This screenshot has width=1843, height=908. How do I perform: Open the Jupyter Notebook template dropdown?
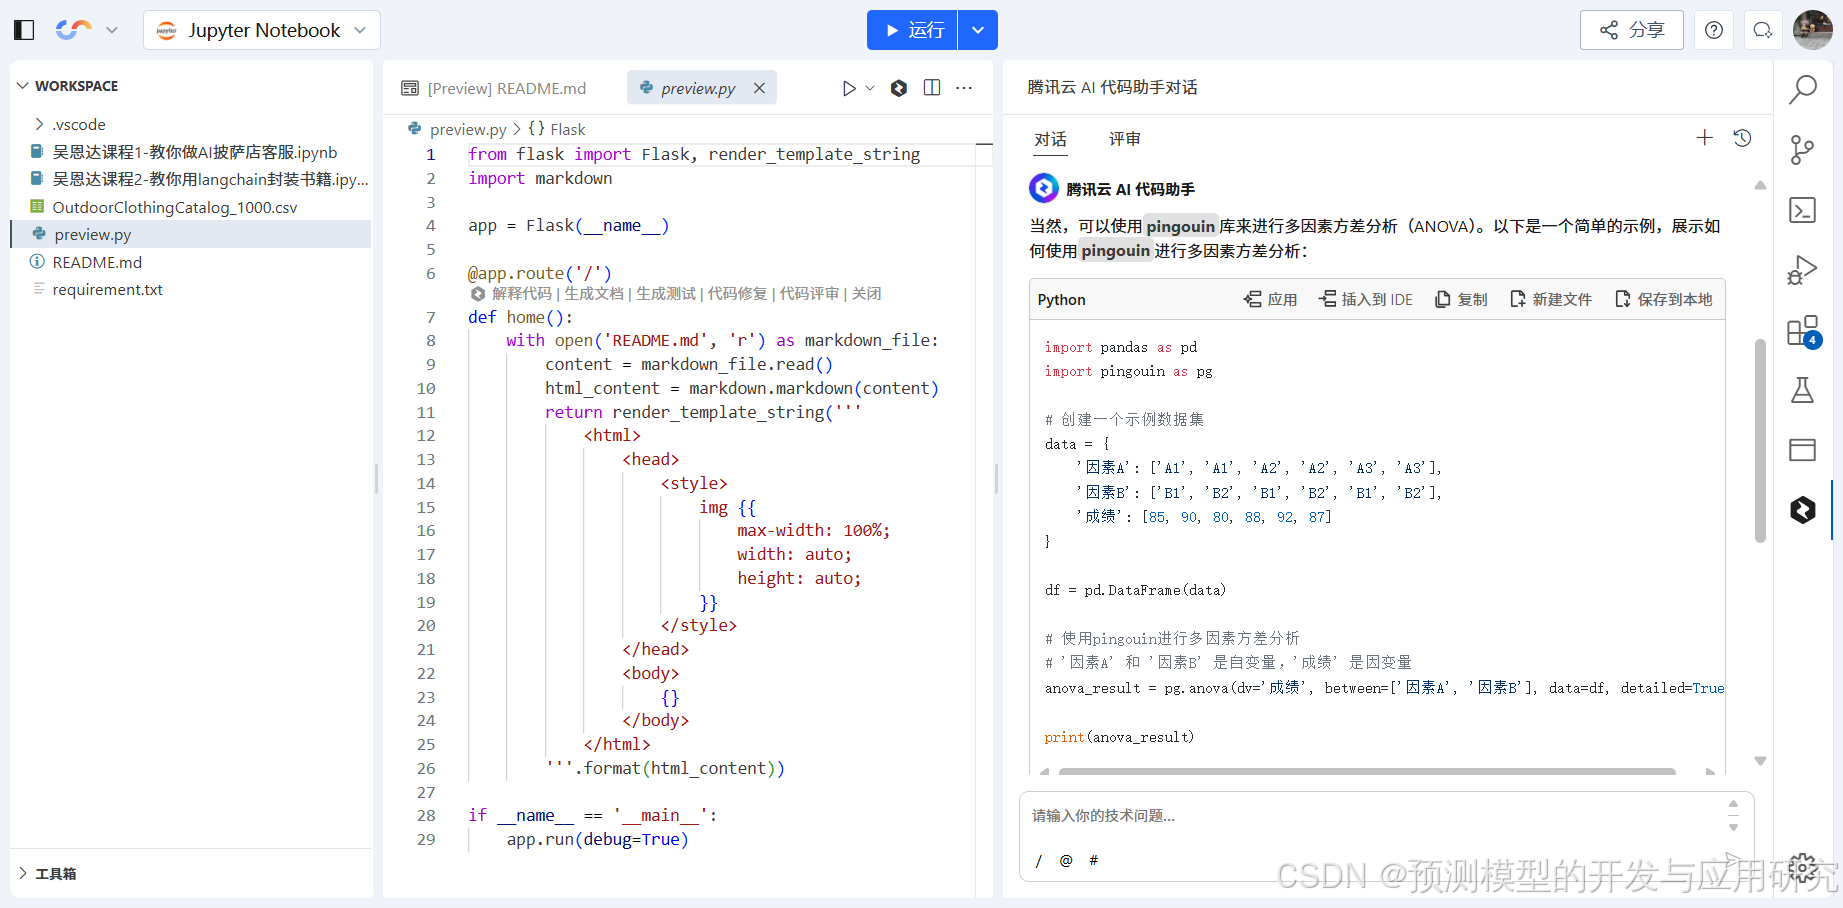[x=262, y=30]
